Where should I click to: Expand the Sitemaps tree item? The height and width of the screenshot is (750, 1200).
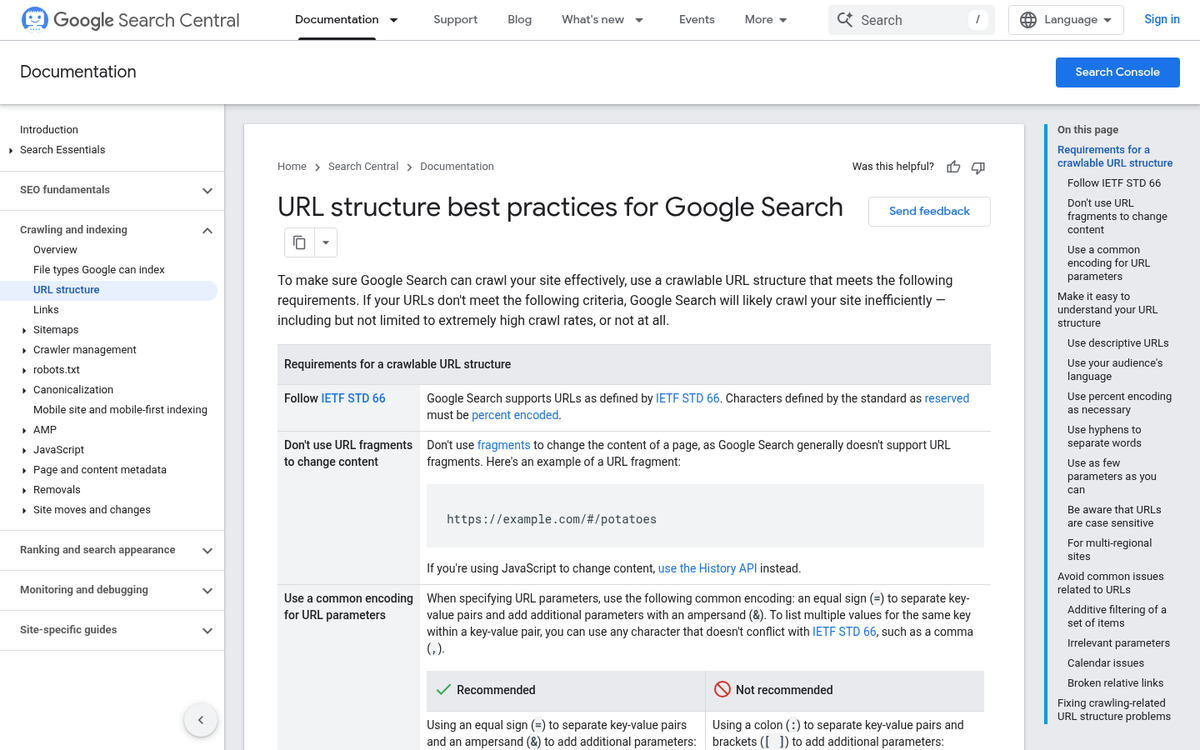[24, 330]
